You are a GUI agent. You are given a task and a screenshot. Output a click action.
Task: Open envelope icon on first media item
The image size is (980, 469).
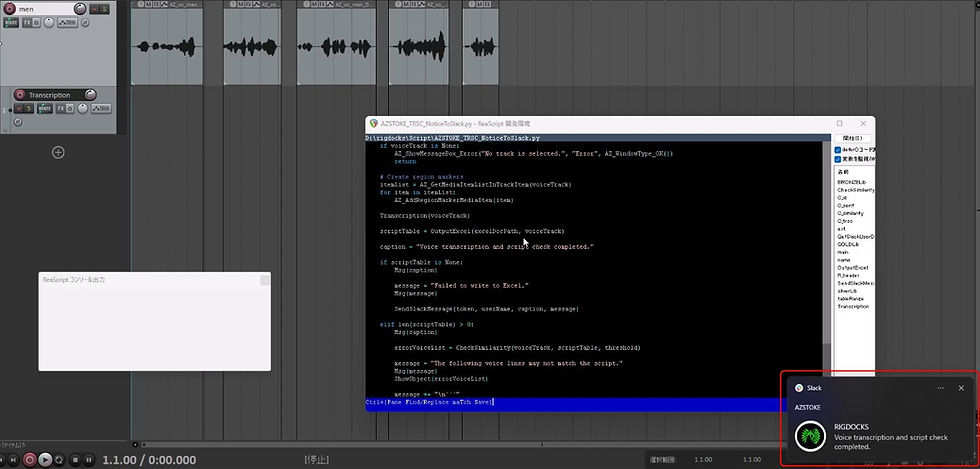tap(164, 4)
